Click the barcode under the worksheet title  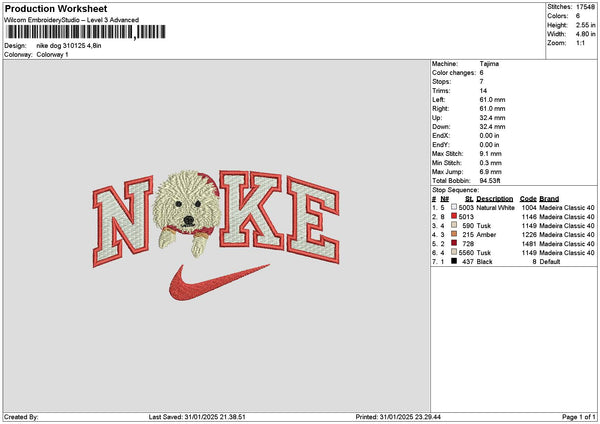tap(86, 32)
